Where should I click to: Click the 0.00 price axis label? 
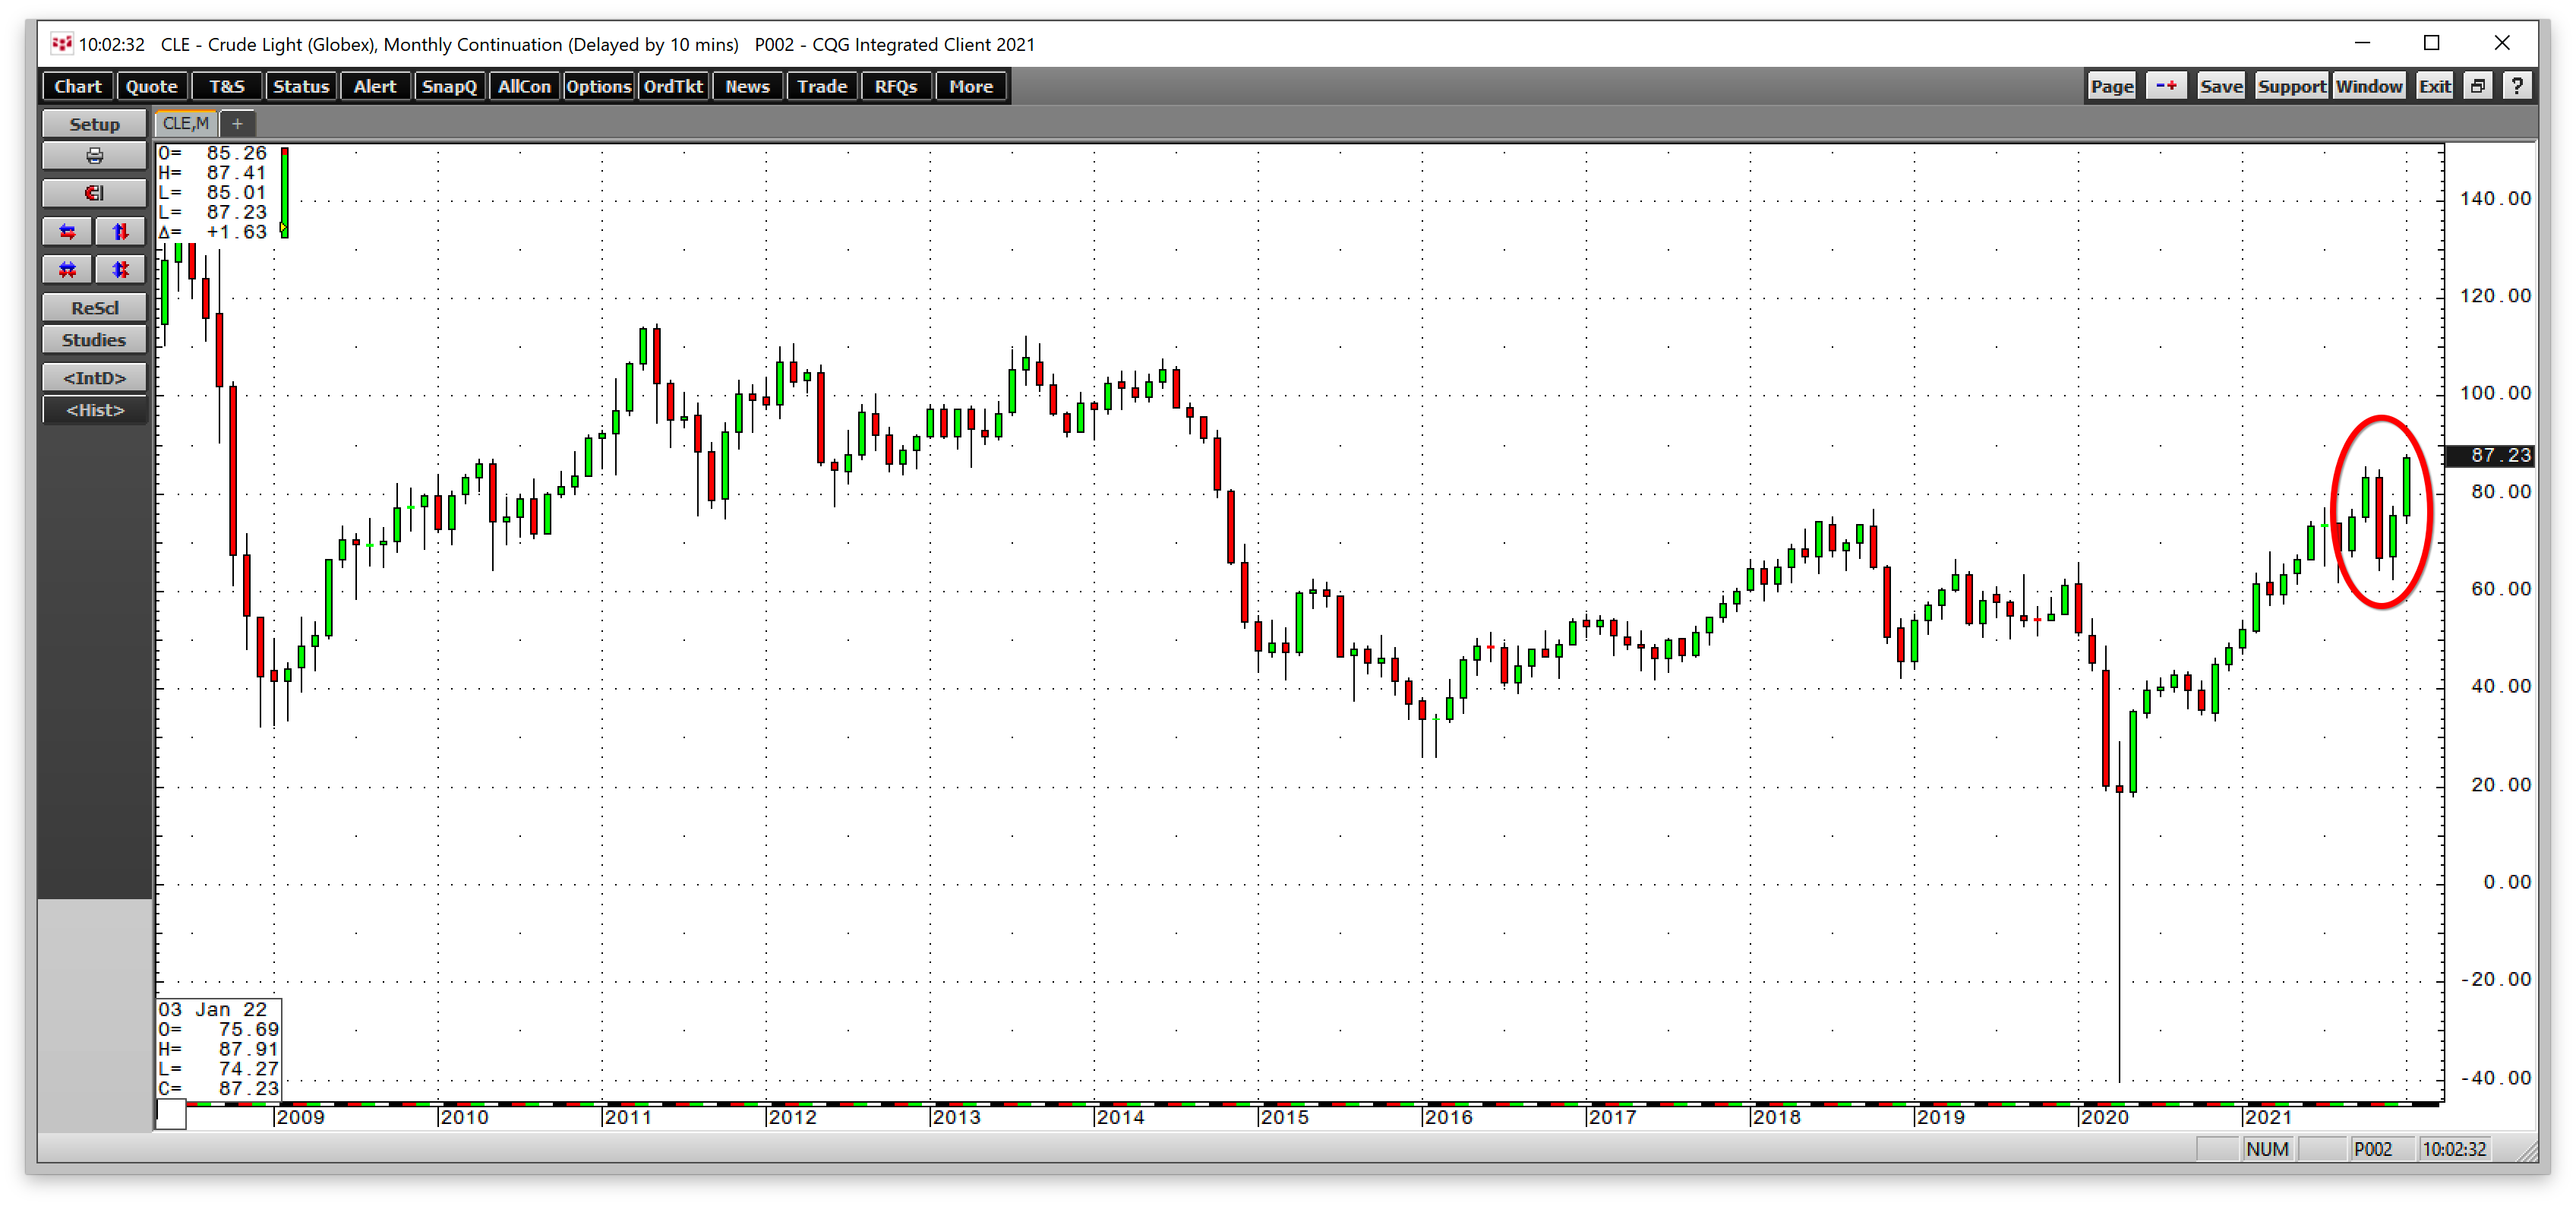tap(2507, 882)
